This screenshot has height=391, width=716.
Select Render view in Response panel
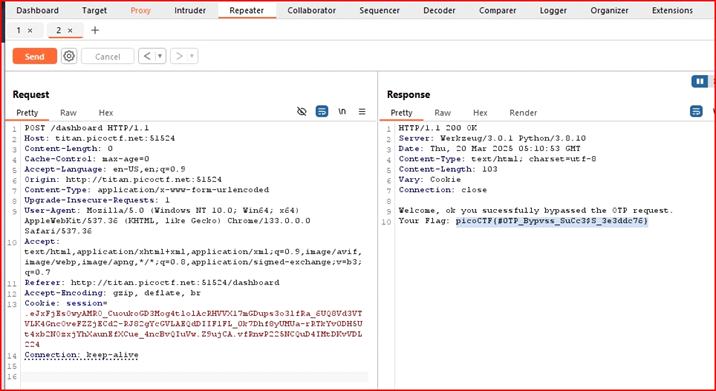pos(523,112)
